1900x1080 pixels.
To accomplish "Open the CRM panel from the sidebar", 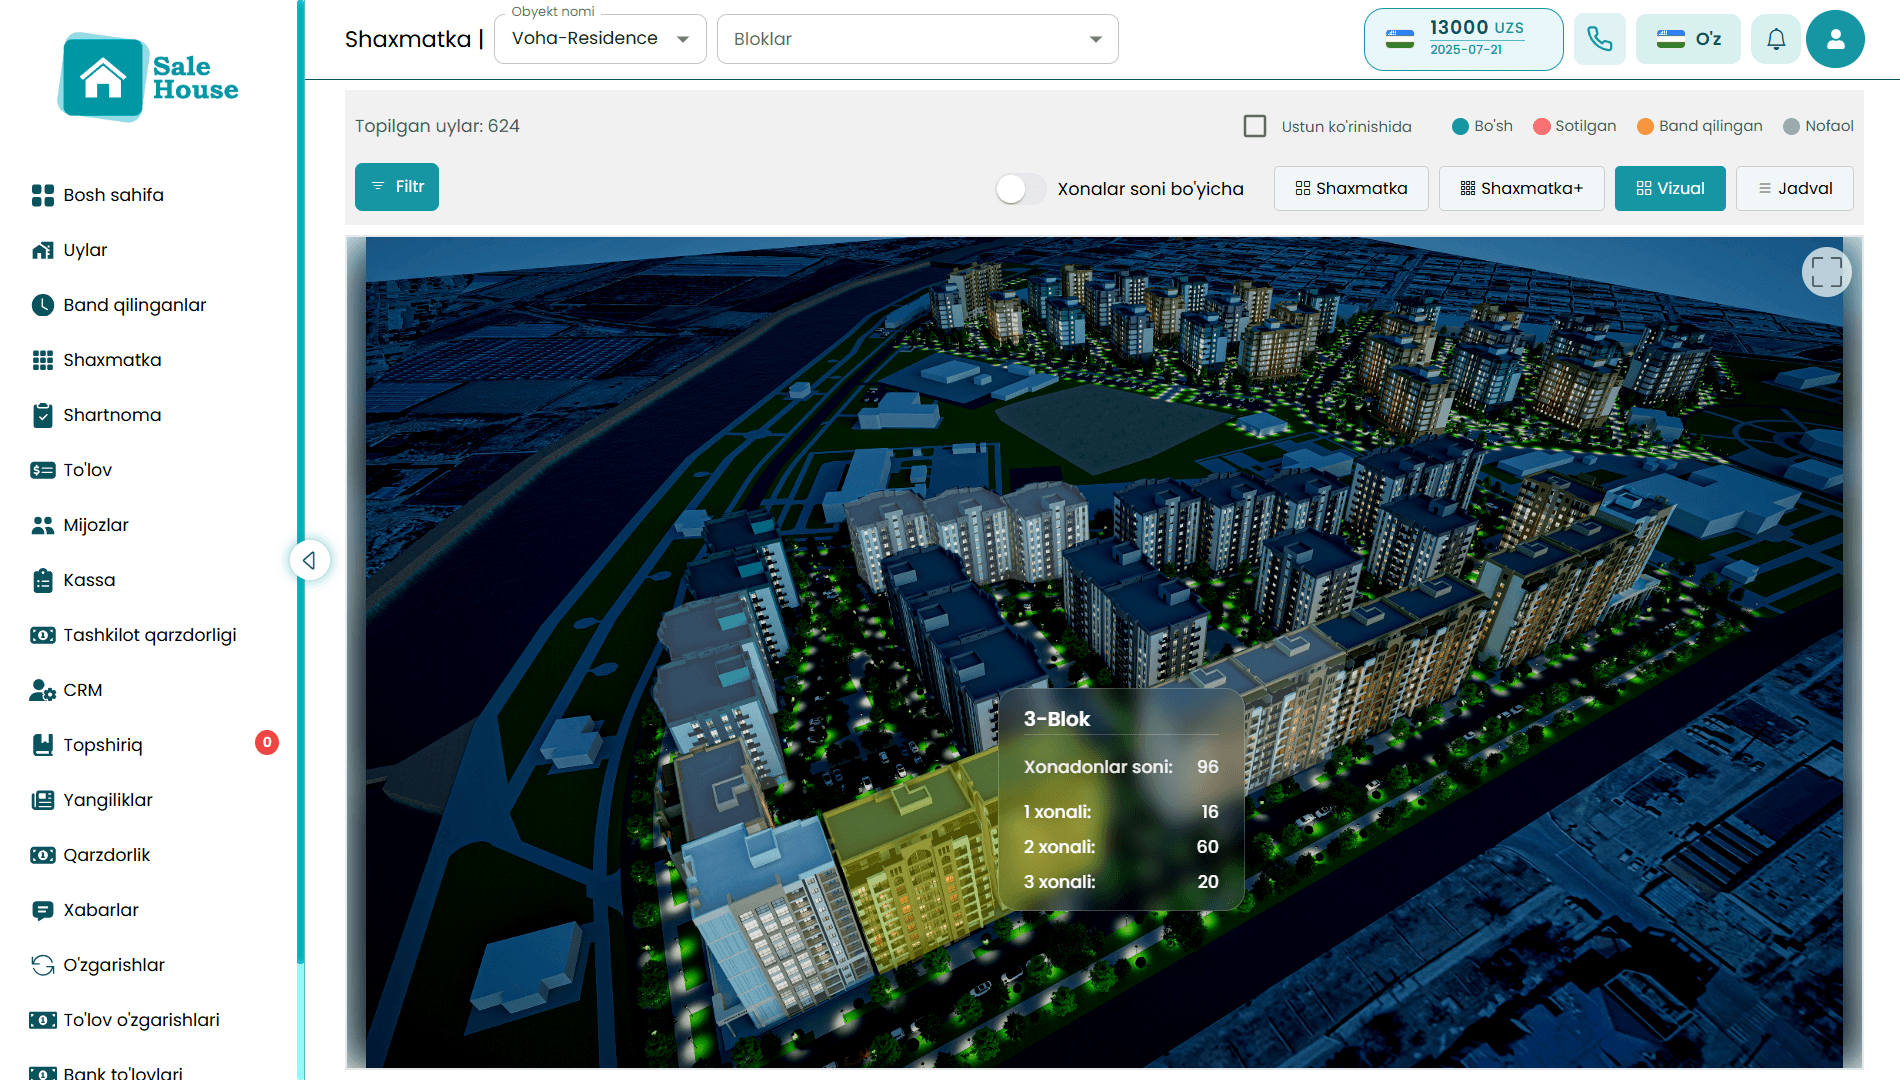I will coord(83,690).
